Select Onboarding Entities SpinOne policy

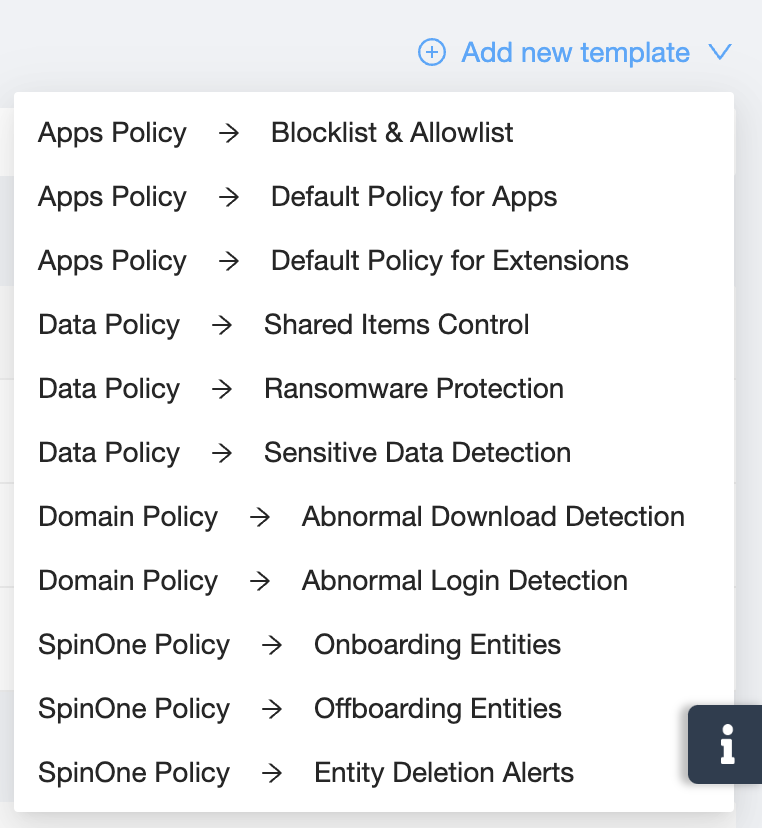(x=437, y=645)
